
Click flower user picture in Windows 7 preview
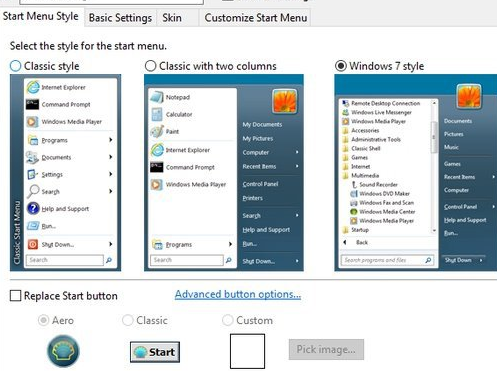[469, 96]
